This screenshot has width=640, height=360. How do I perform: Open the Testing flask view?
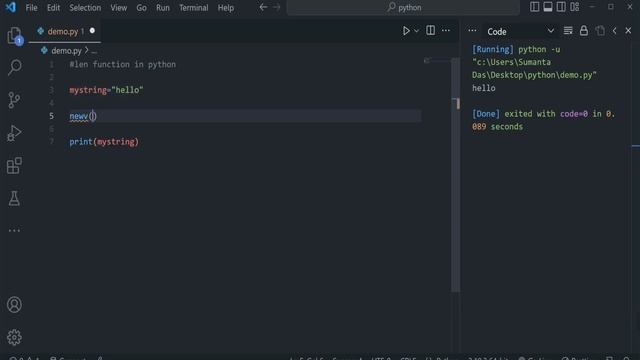14,198
